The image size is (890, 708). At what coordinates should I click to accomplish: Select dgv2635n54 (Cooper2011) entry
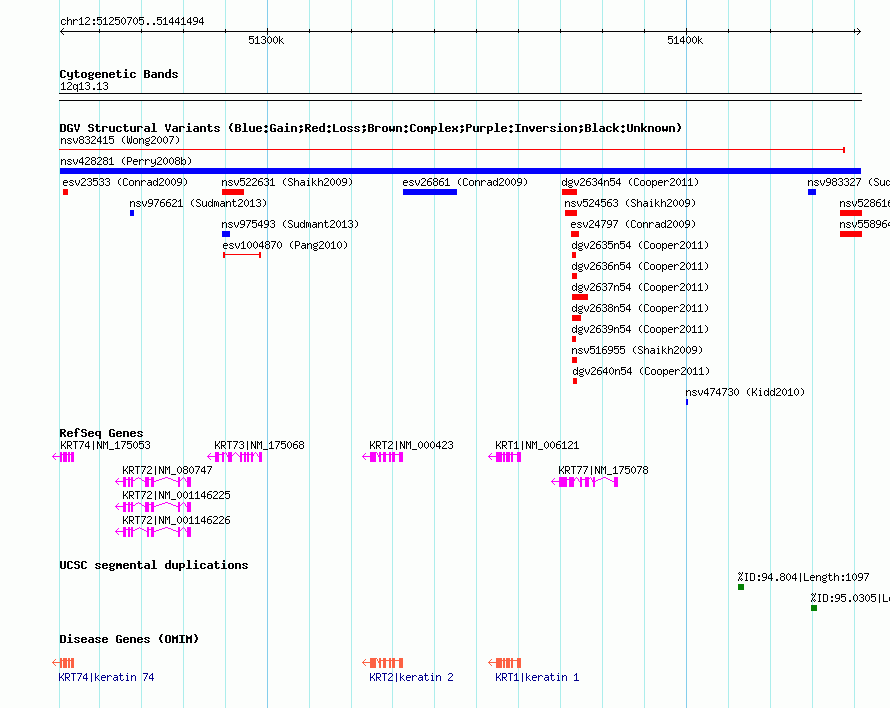(x=640, y=245)
